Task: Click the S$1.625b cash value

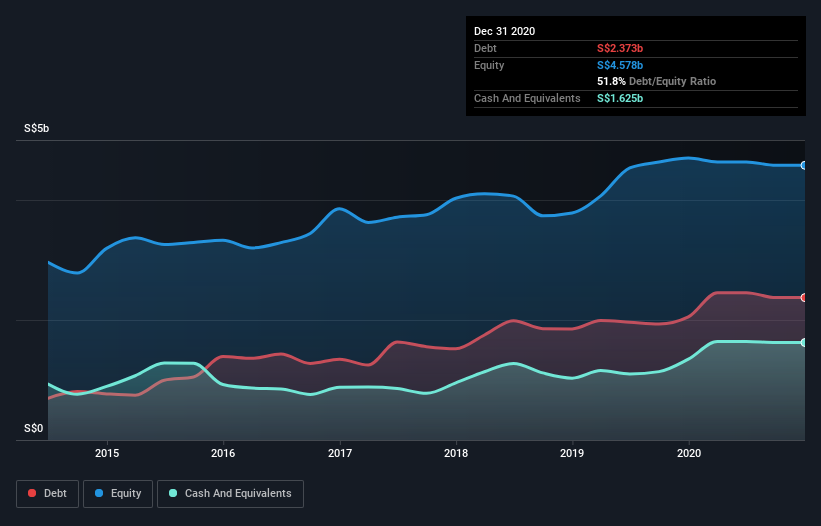Action: pyautogui.click(x=620, y=98)
